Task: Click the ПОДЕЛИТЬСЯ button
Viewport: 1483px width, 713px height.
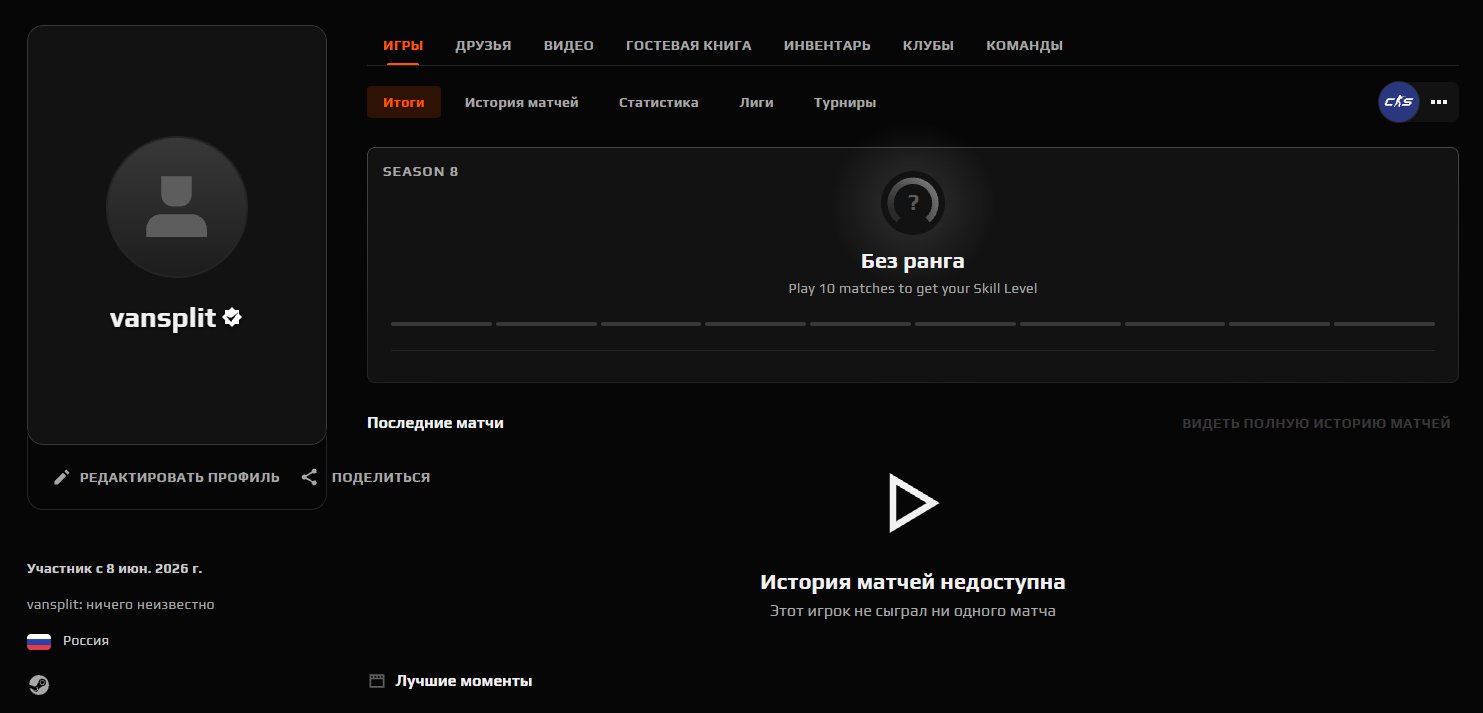Action: click(366, 477)
